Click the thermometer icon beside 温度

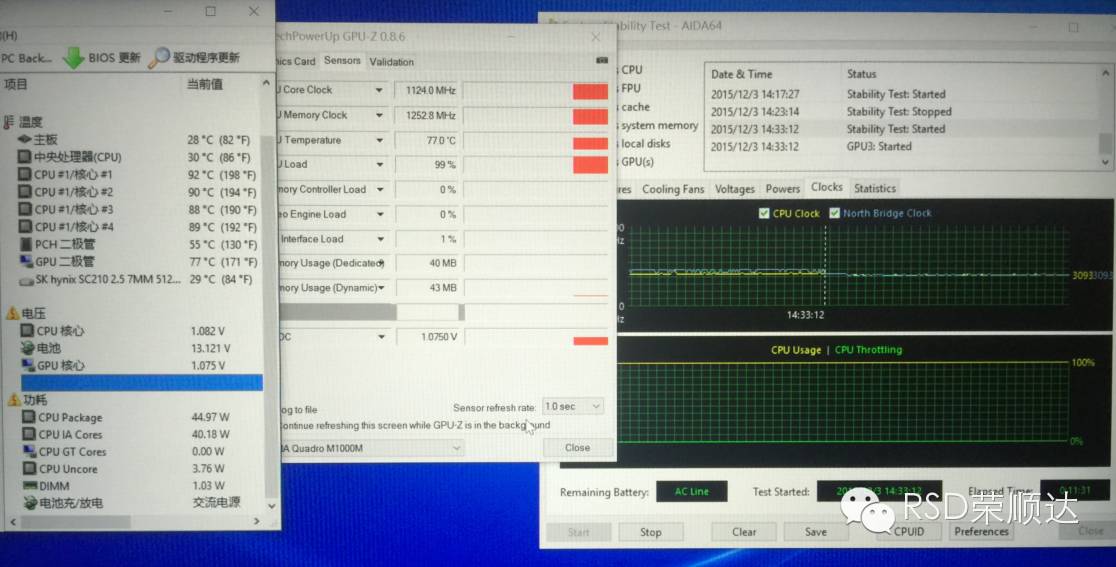9,122
